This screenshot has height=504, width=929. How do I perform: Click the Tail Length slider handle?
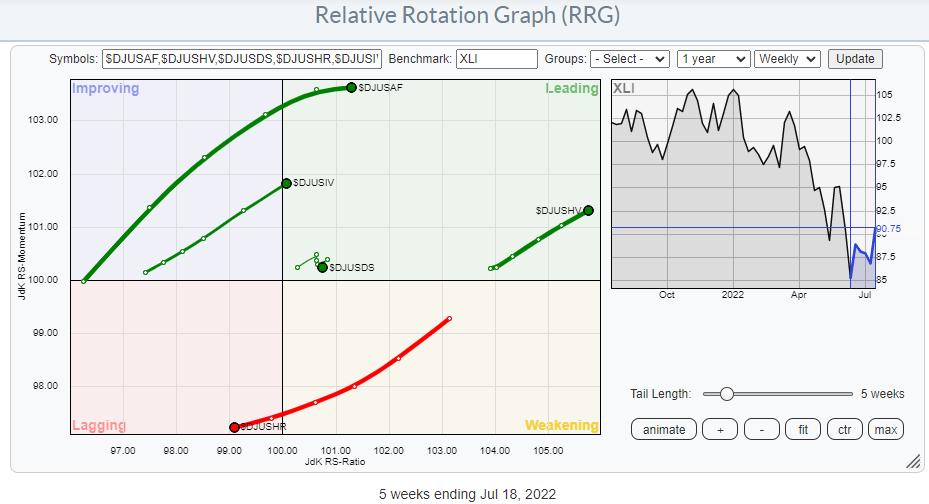tap(727, 394)
